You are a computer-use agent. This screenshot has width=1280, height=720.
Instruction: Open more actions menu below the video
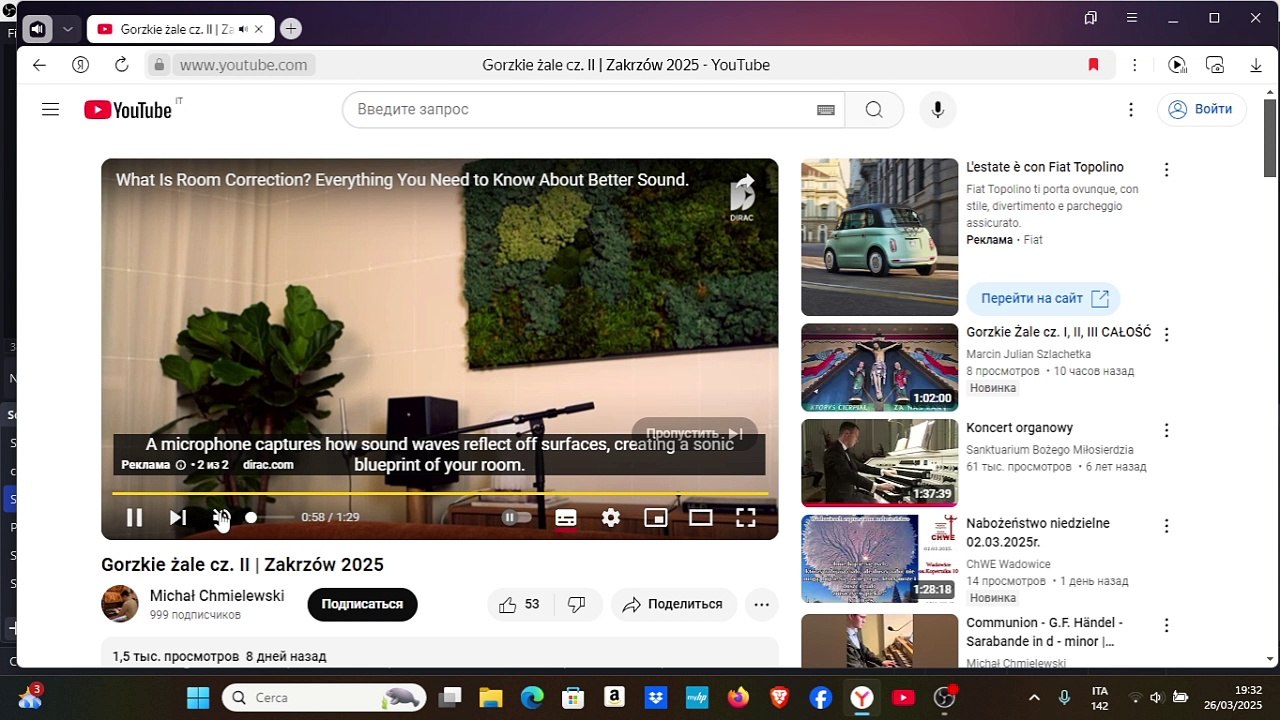(762, 604)
